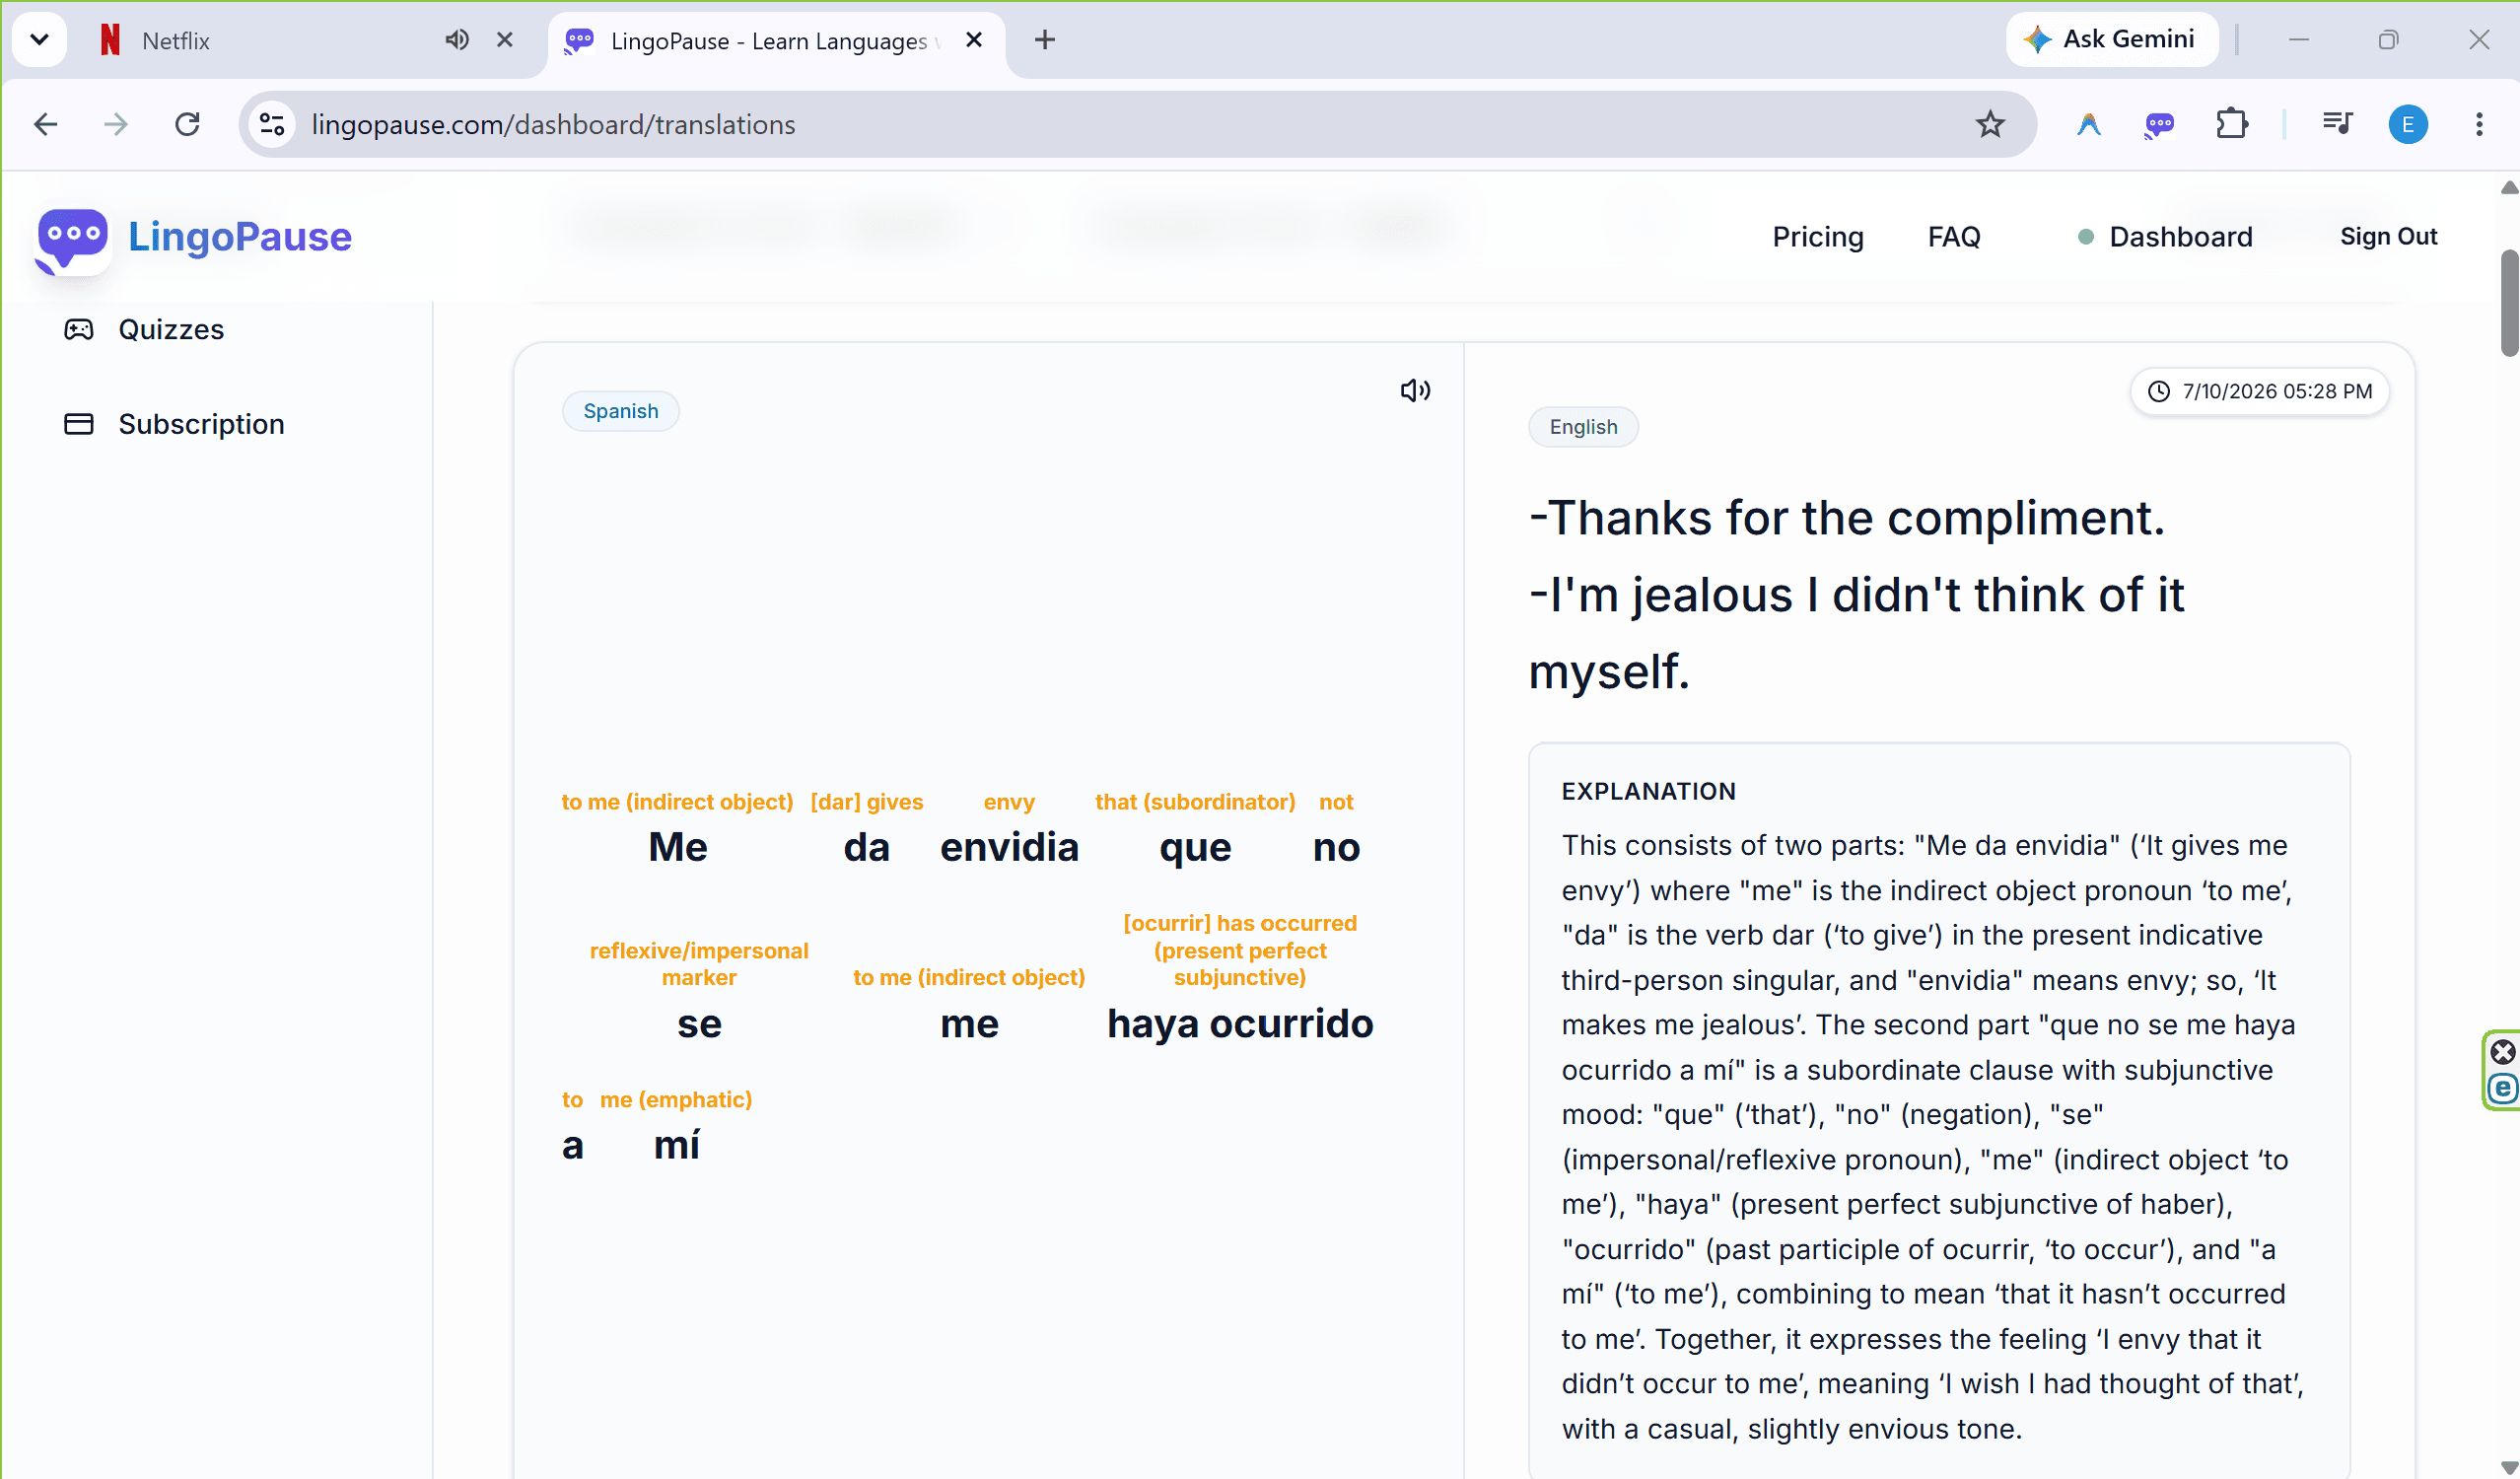The height and width of the screenshot is (1479, 2520).
Task: Select the word "no"
Action: 1336,848
